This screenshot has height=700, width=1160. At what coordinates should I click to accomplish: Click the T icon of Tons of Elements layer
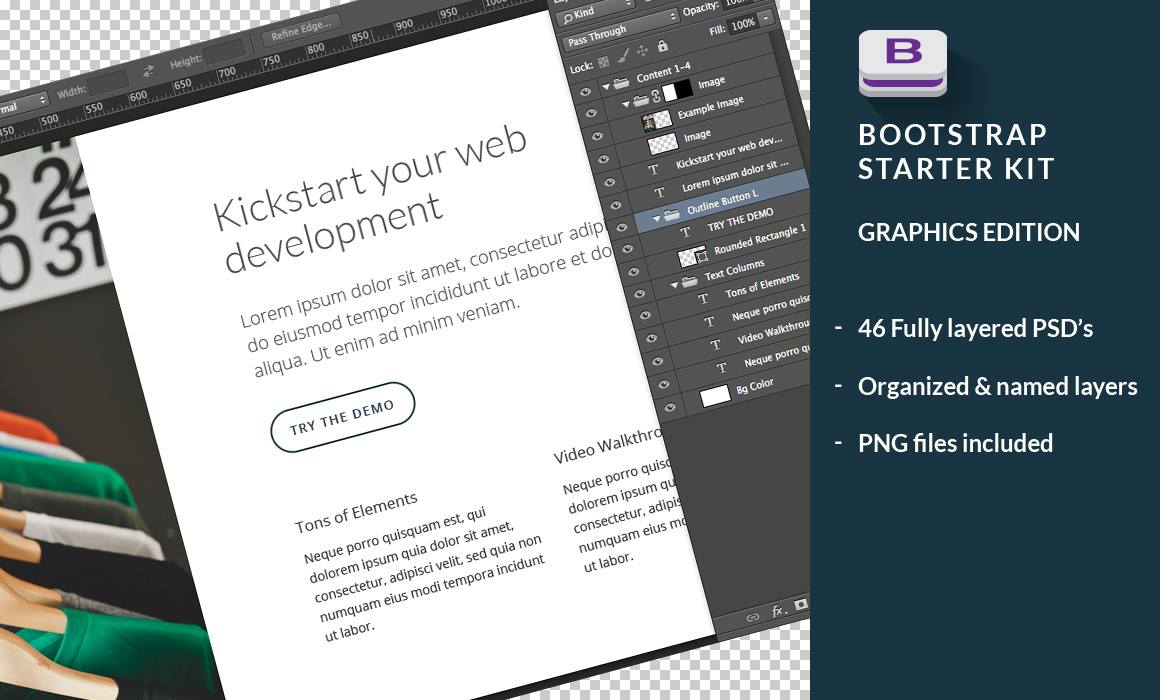[x=703, y=299]
